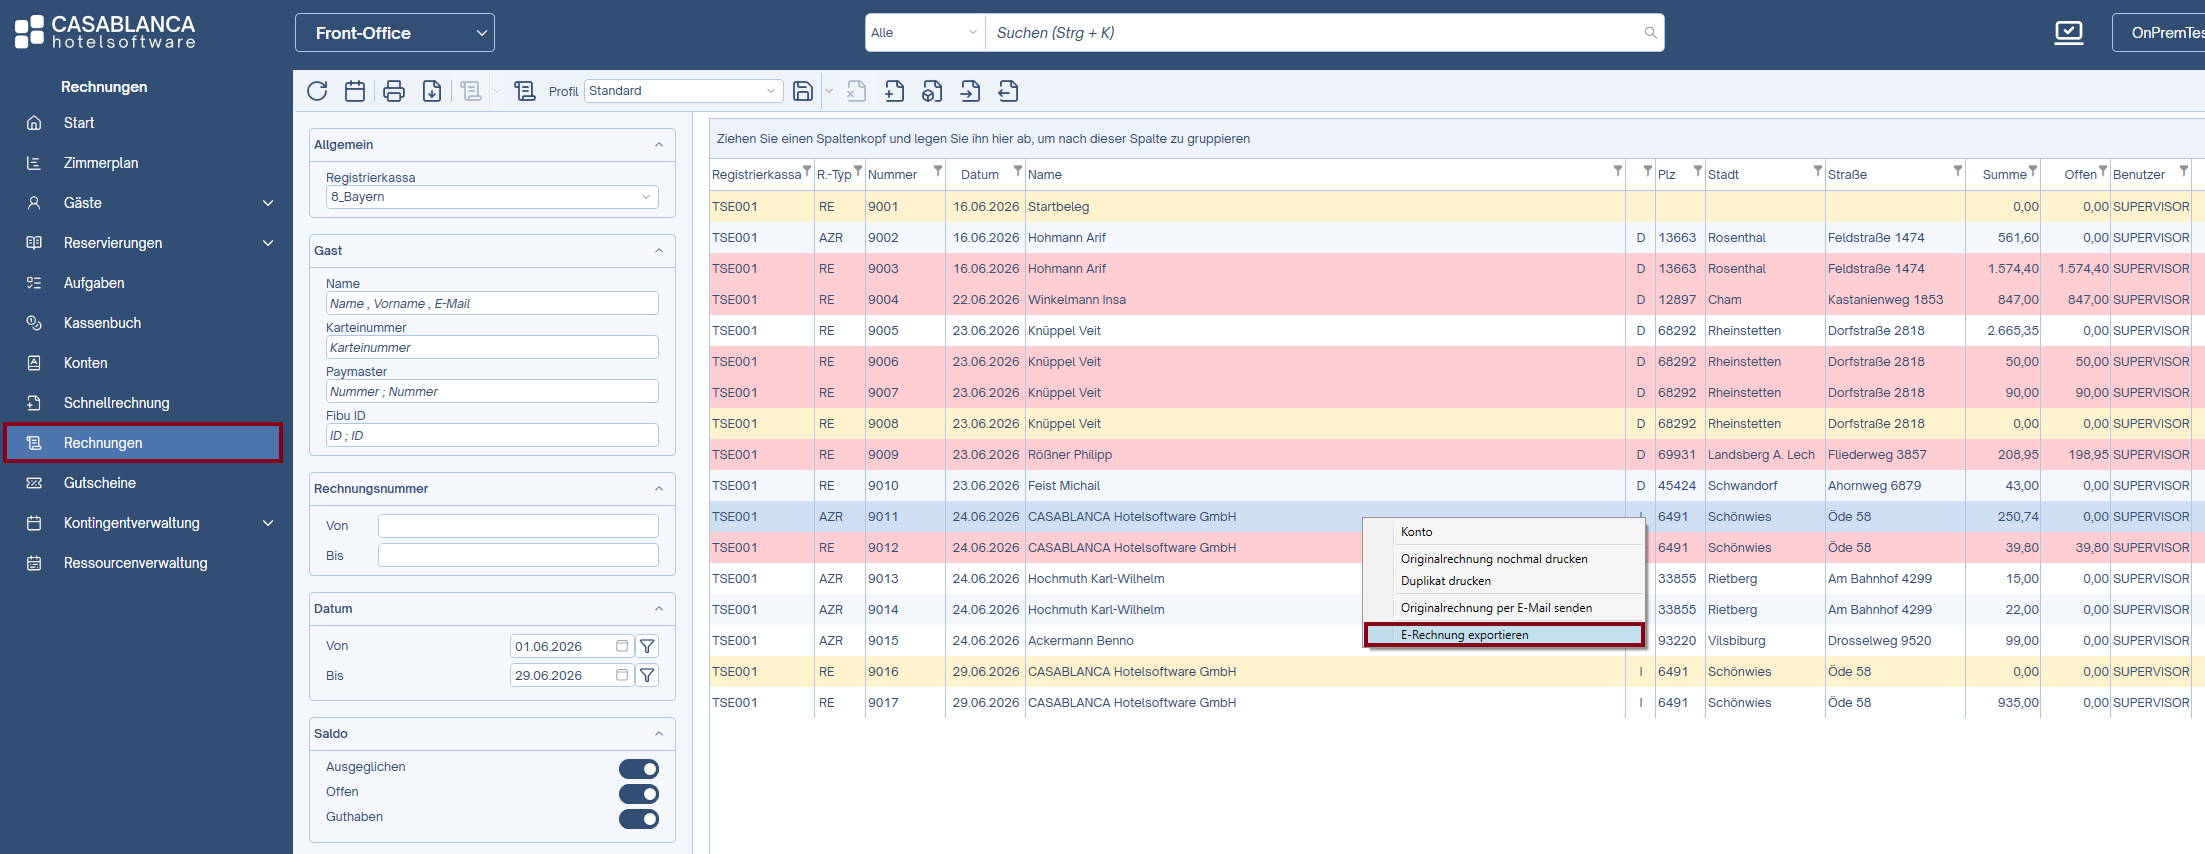Toggle the Offen balance switch
Screen dimensions: 2205x854
coord(639,794)
